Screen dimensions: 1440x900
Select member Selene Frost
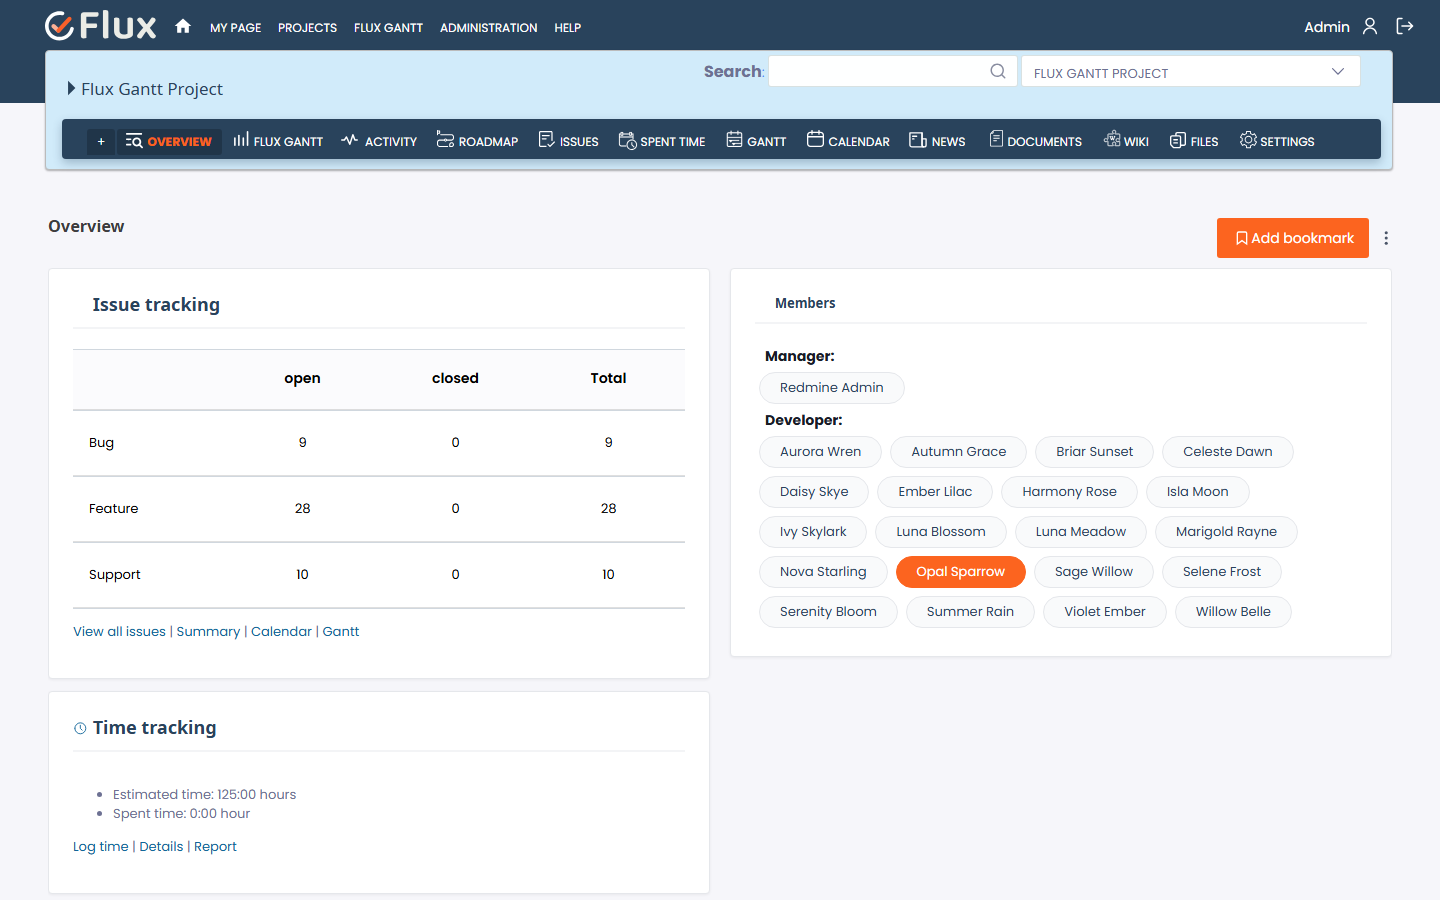click(x=1222, y=572)
